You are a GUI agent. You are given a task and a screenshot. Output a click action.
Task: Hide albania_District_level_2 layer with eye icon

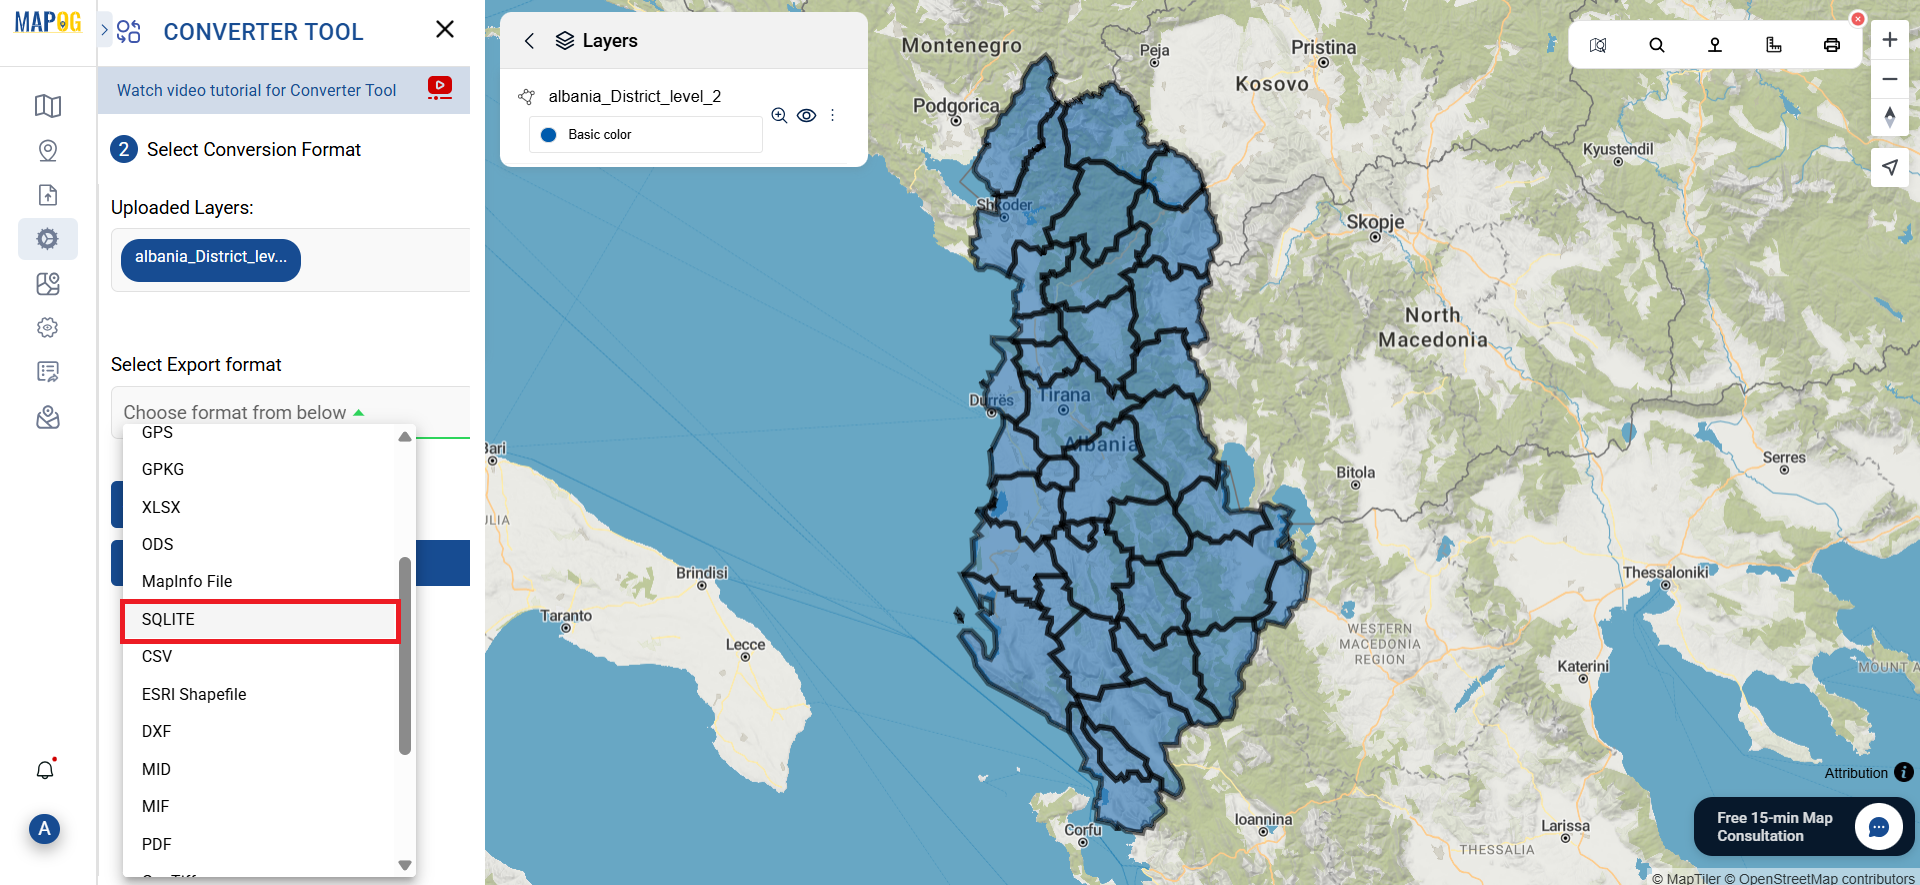(806, 115)
